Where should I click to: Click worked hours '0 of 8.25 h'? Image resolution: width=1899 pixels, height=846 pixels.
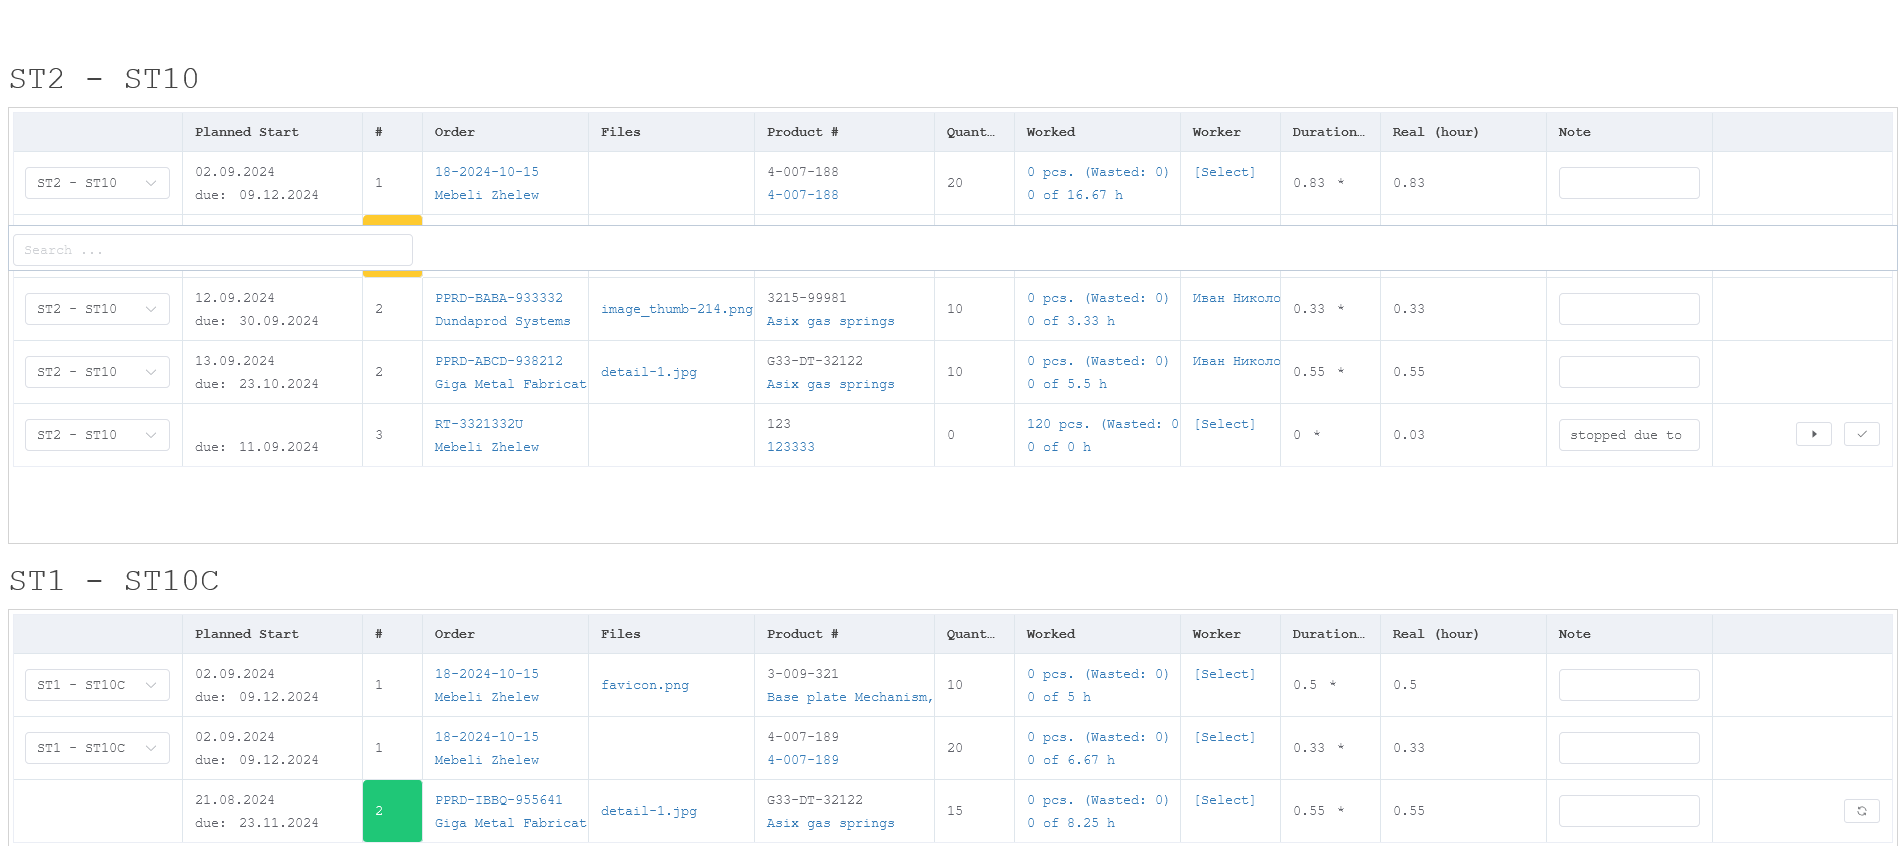pos(1070,823)
